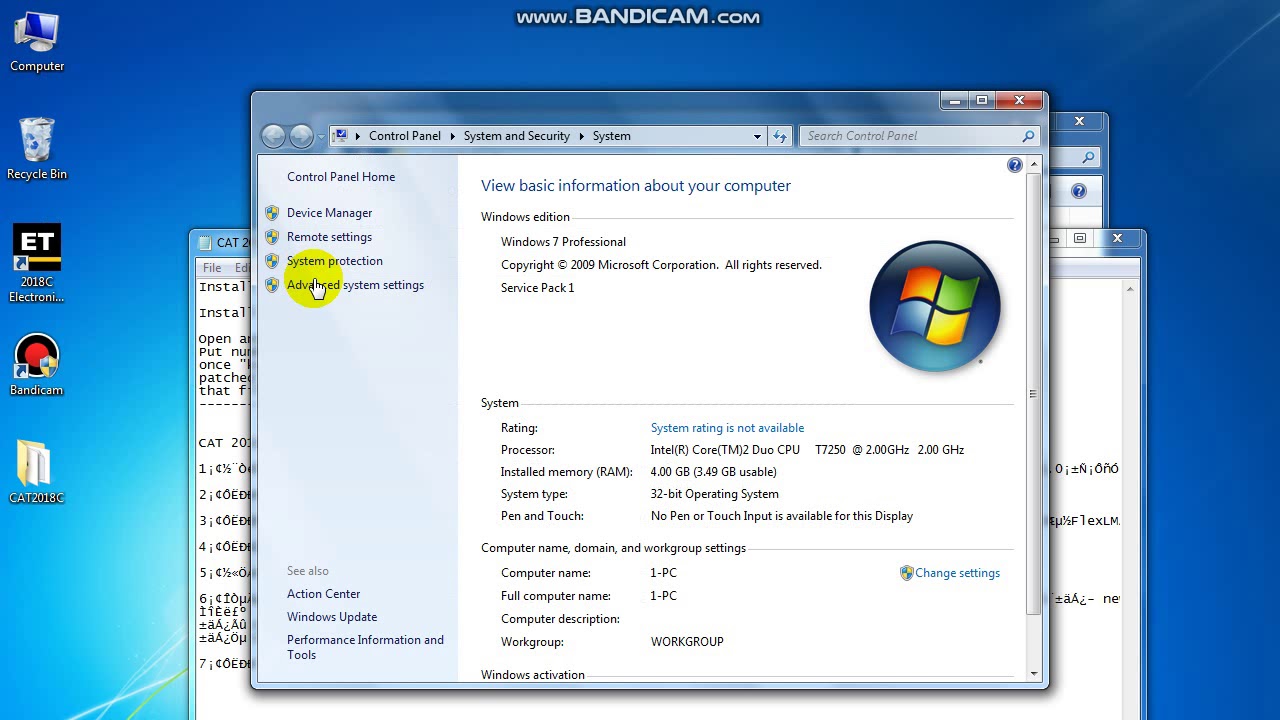Expand arrow after Control Panel breadcrumb
The width and height of the screenshot is (1280, 720).
click(452, 136)
